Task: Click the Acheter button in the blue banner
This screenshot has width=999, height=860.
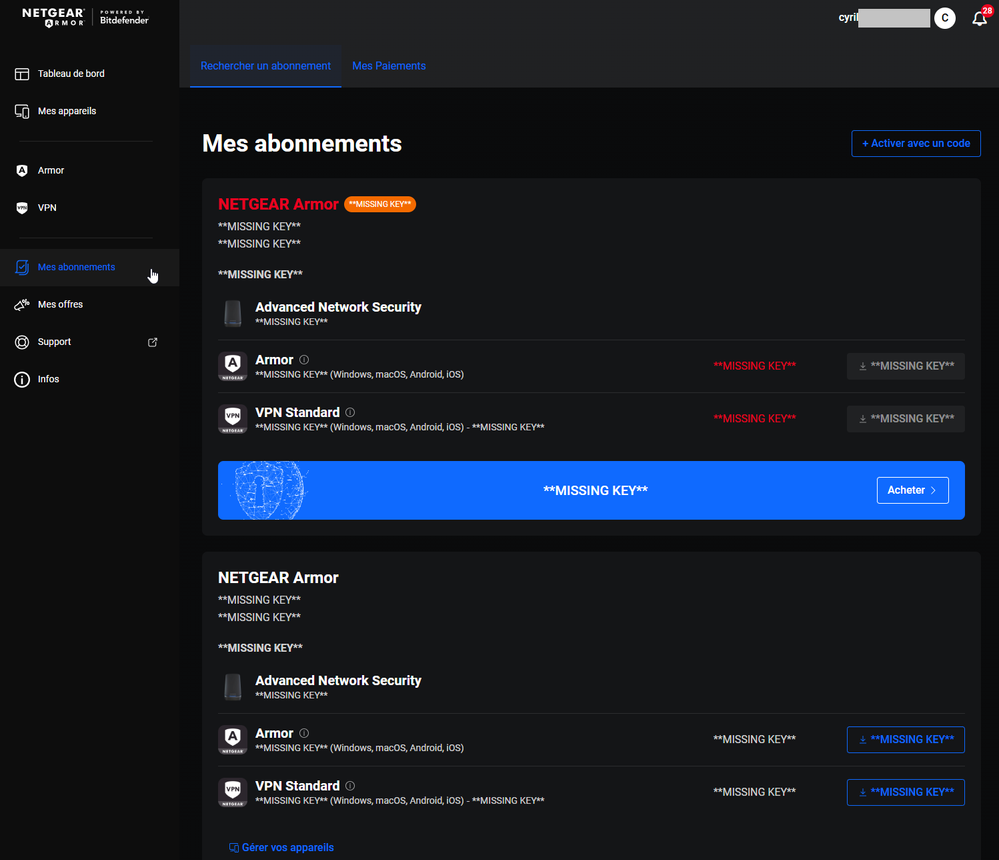Action: pos(912,491)
